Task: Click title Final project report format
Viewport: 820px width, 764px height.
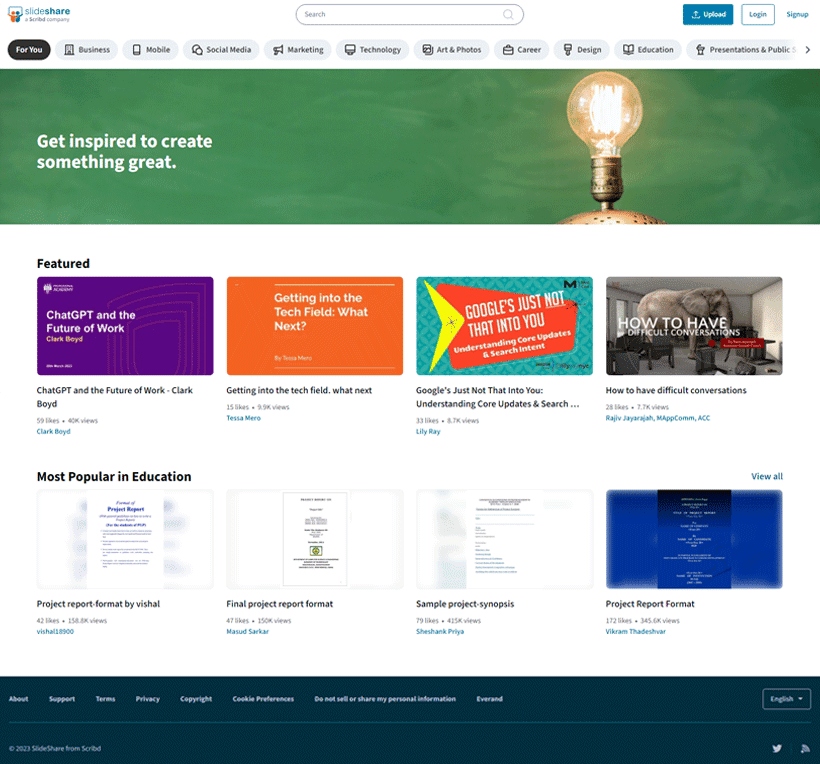Action: click(279, 604)
